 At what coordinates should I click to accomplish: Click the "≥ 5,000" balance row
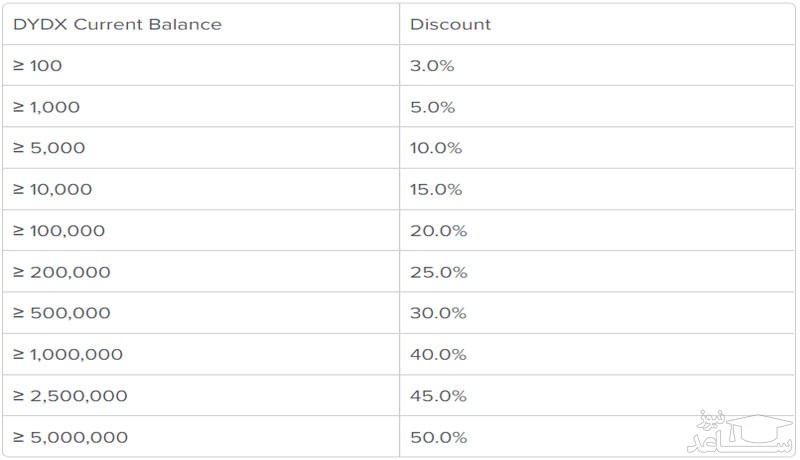(x=49, y=148)
